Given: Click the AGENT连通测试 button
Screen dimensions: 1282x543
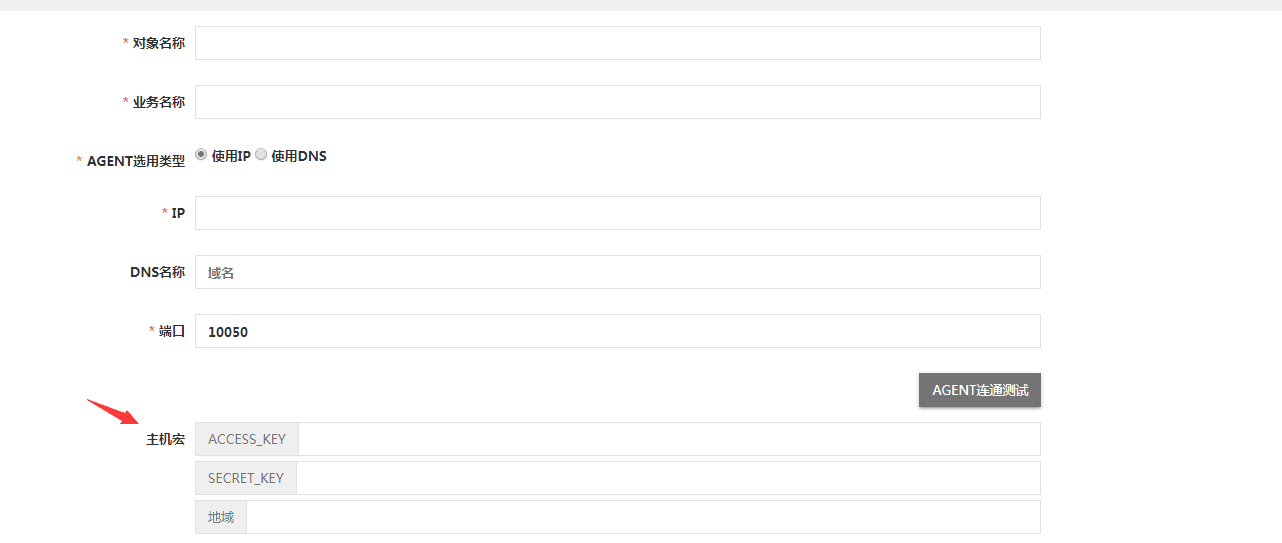Looking at the screenshot, I should (980, 390).
